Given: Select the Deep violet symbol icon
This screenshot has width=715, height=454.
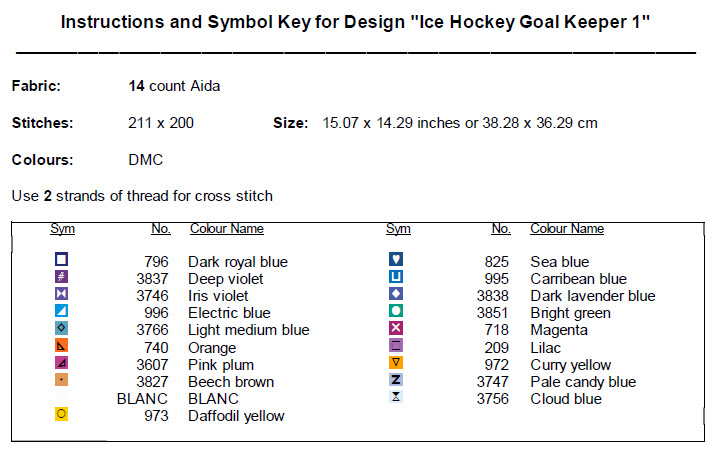Looking at the screenshot, I should (62, 277).
